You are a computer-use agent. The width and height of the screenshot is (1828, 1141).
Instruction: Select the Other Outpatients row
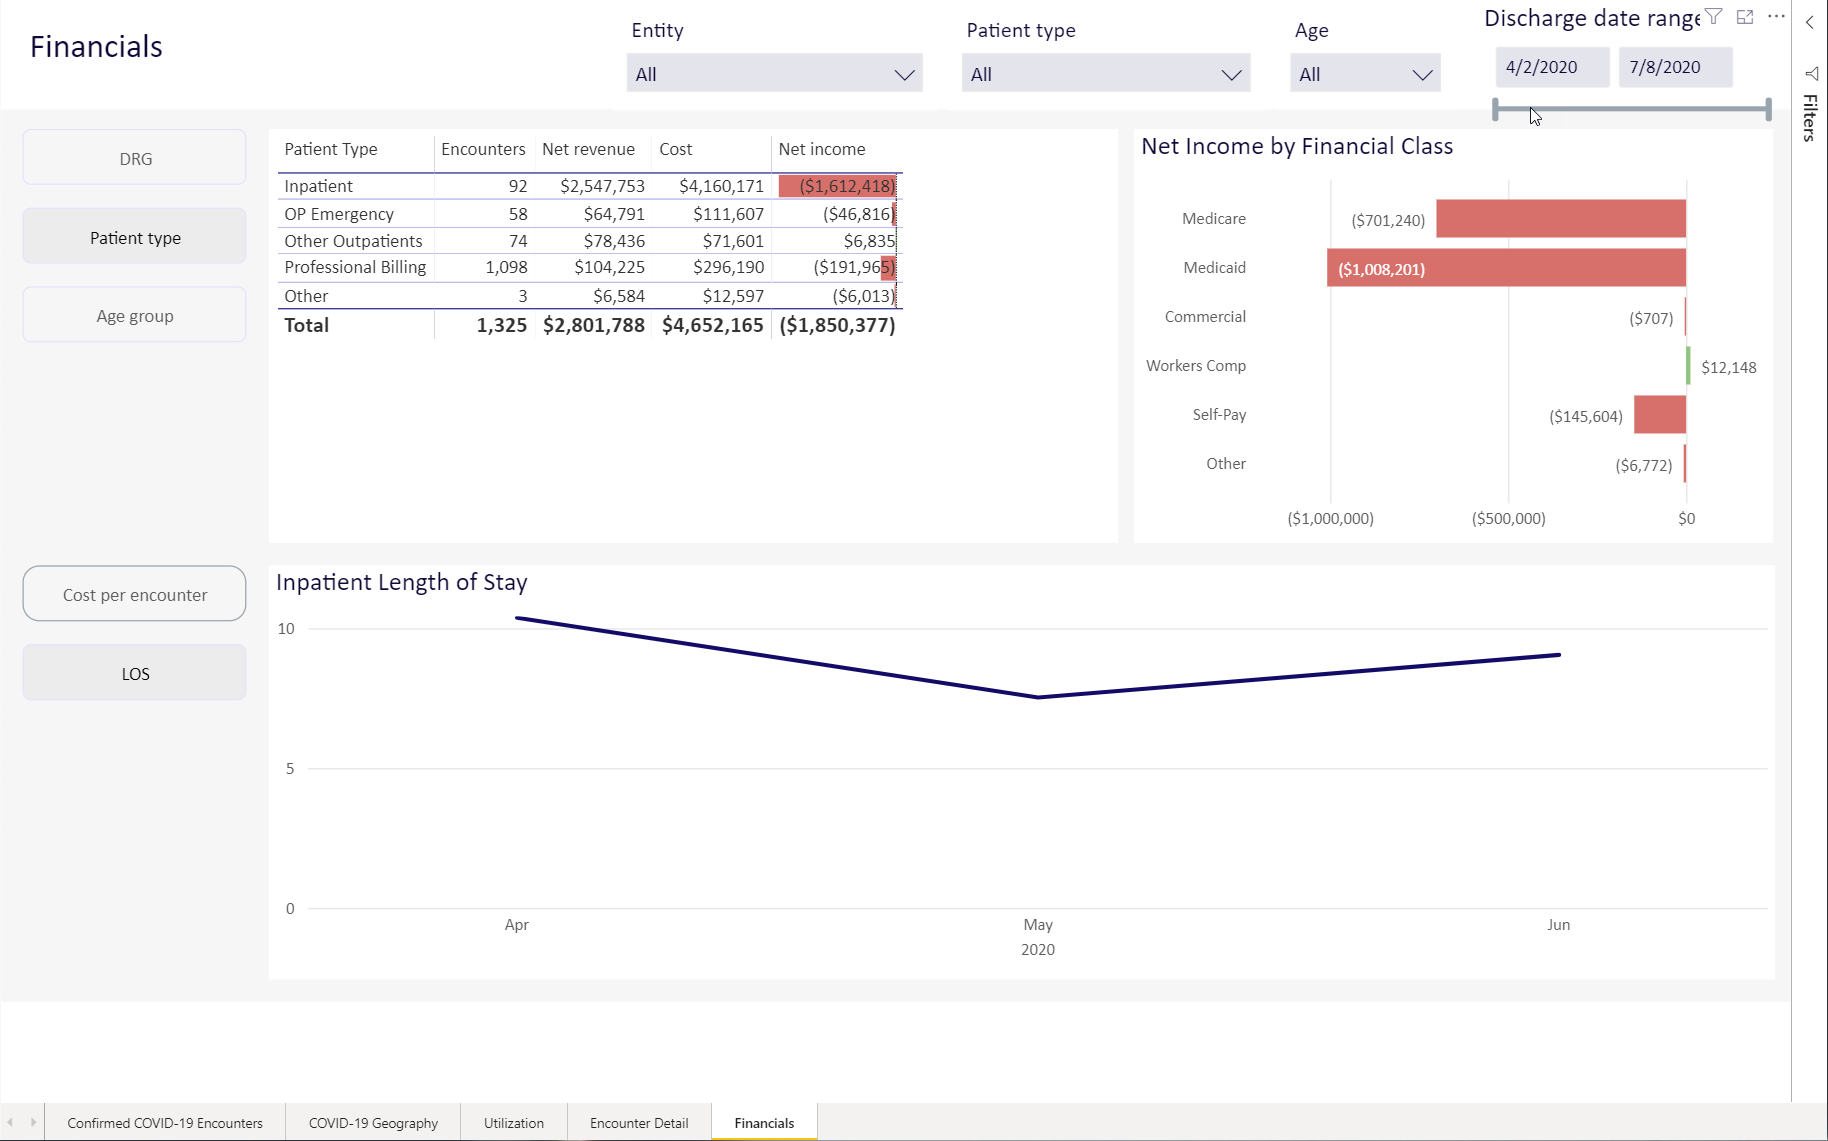click(x=590, y=241)
